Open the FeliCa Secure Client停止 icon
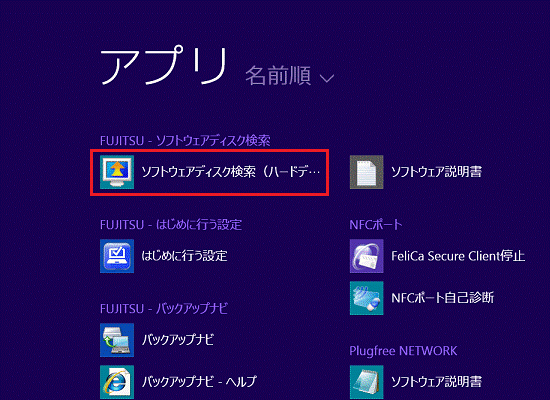The image size is (550, 400). tap(367, 256)
